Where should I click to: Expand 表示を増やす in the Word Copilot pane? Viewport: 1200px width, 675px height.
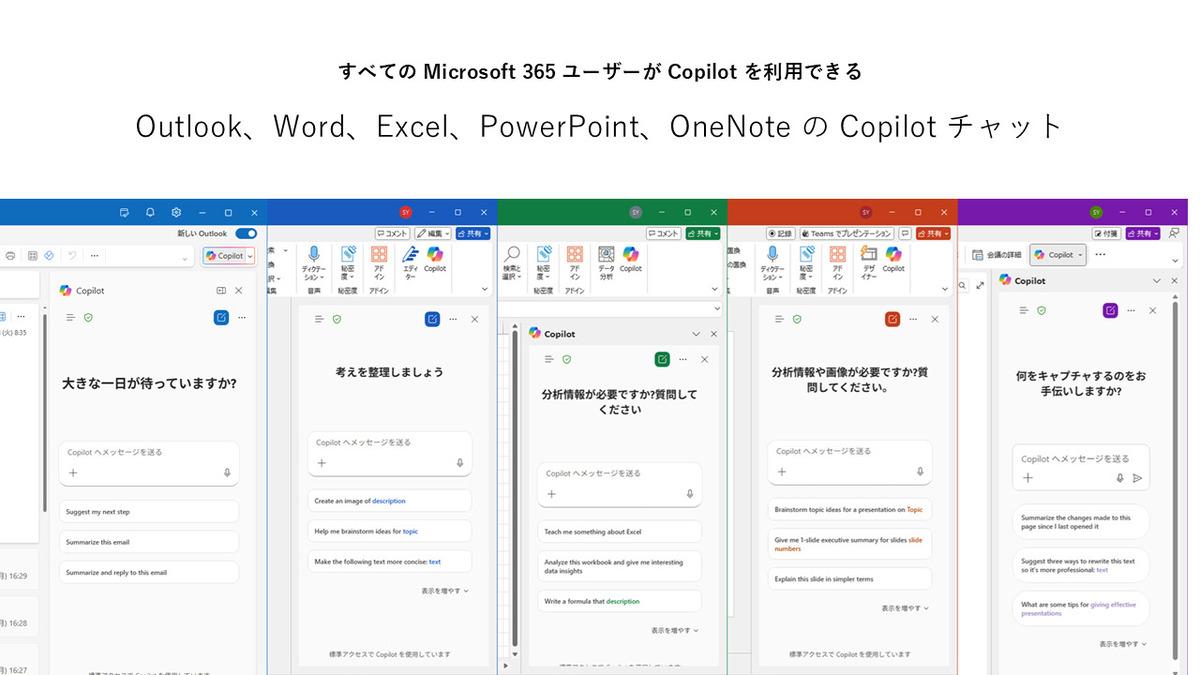click(x=444, y=591)
